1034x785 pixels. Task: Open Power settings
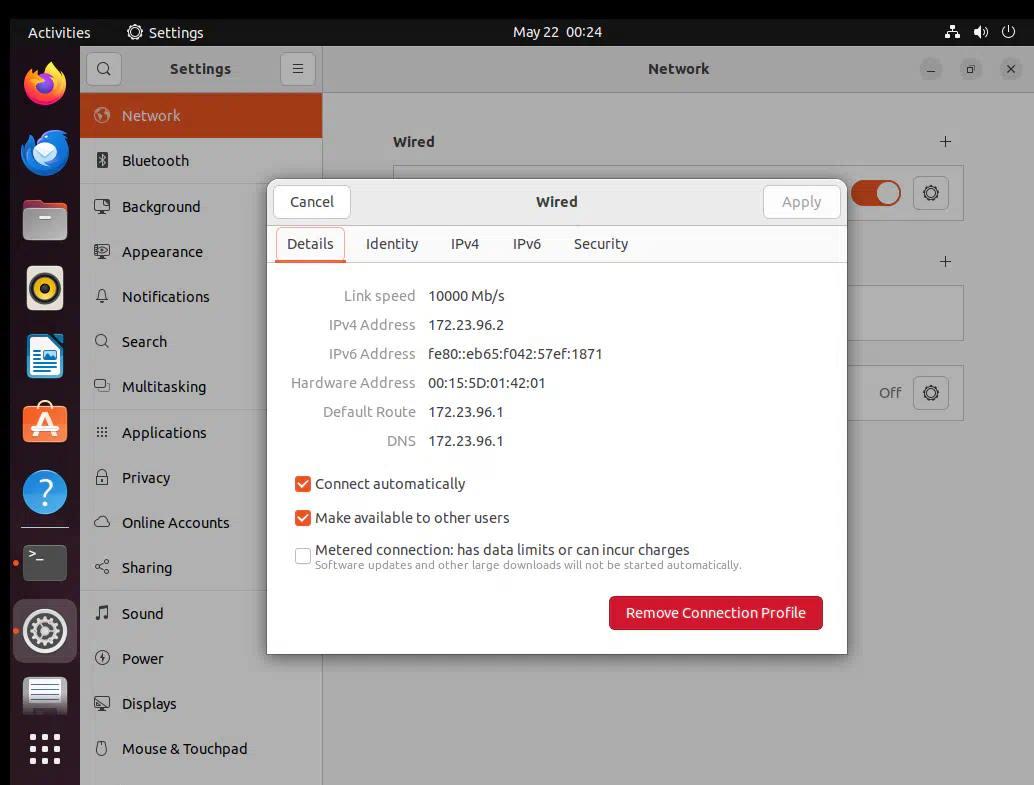[x=201, y=658]
